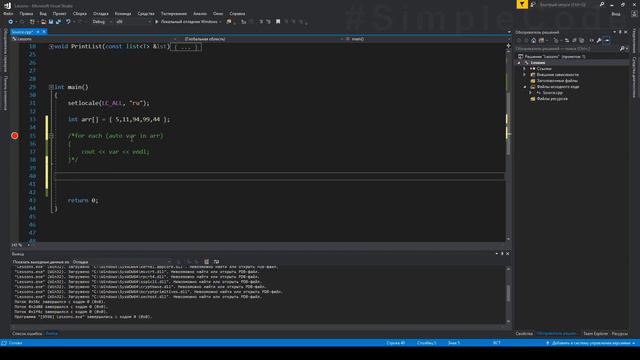Close the Source.cpp editor tab
640x360 pixels.
(44, 32)
